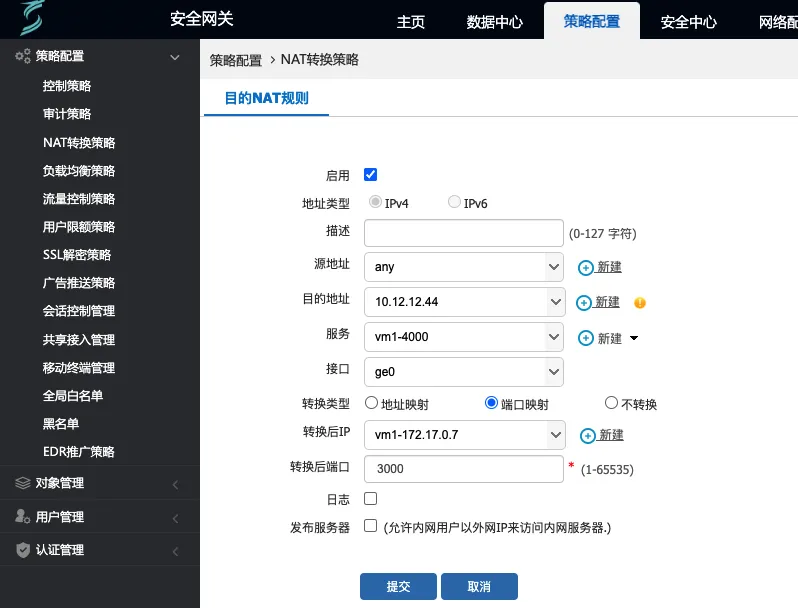The height and width of the screenshot is (608, 798).
Task: Open the 源地址 dropdown showing any
Action: pyautogui.click(x=464, y=267)
